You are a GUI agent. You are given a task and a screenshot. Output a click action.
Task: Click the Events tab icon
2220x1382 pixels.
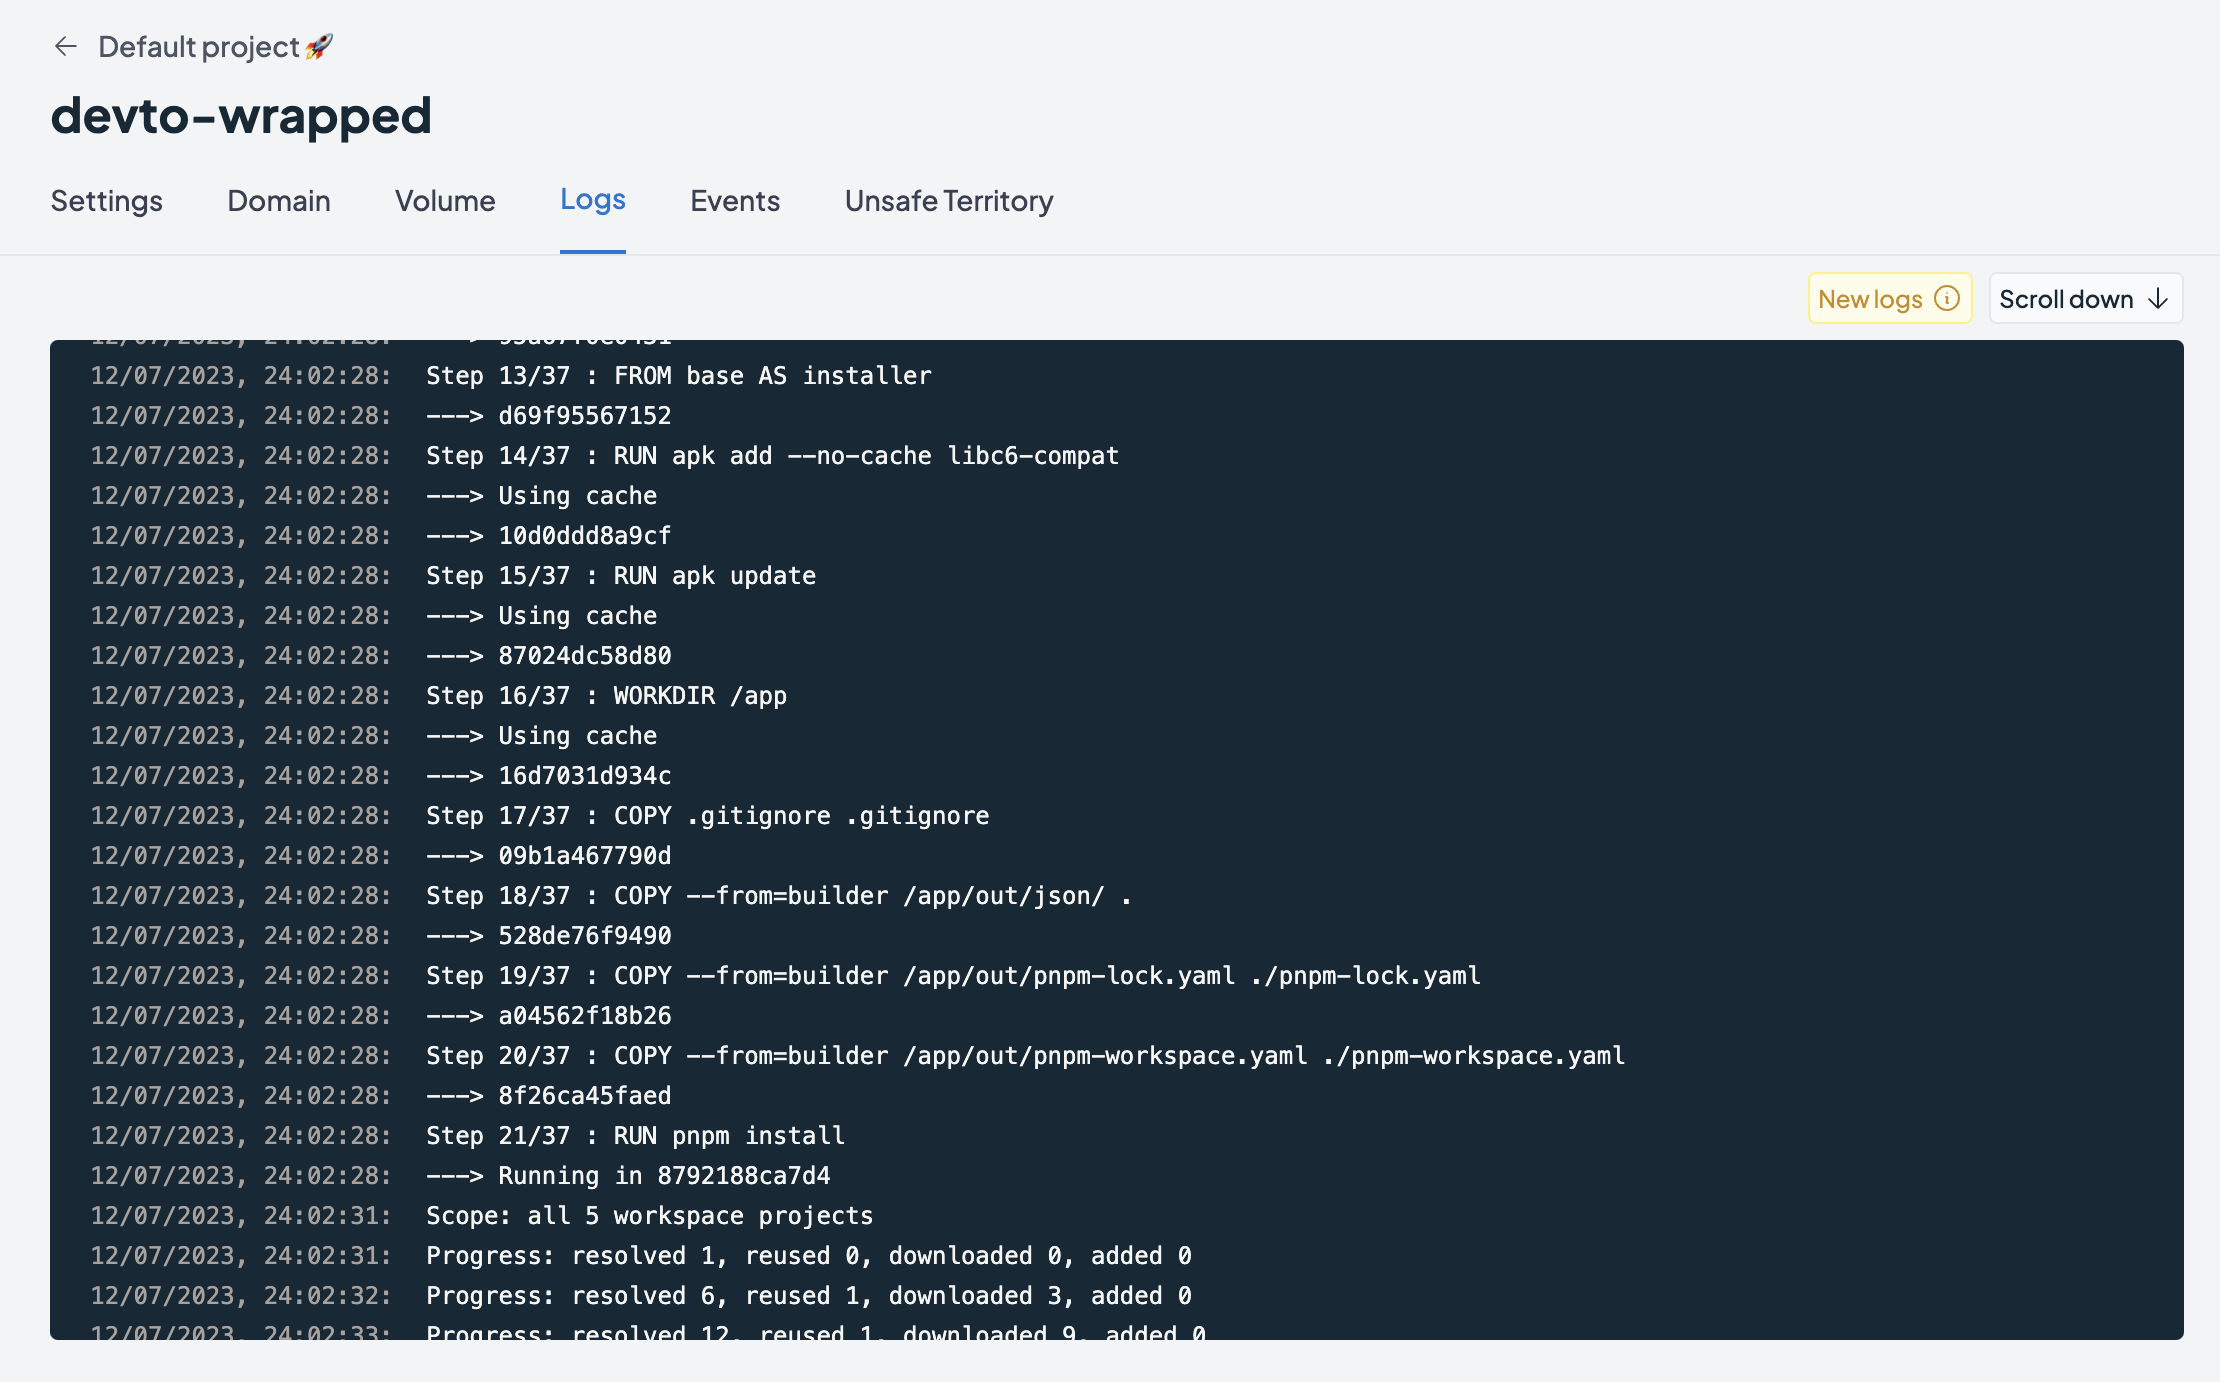734,199
